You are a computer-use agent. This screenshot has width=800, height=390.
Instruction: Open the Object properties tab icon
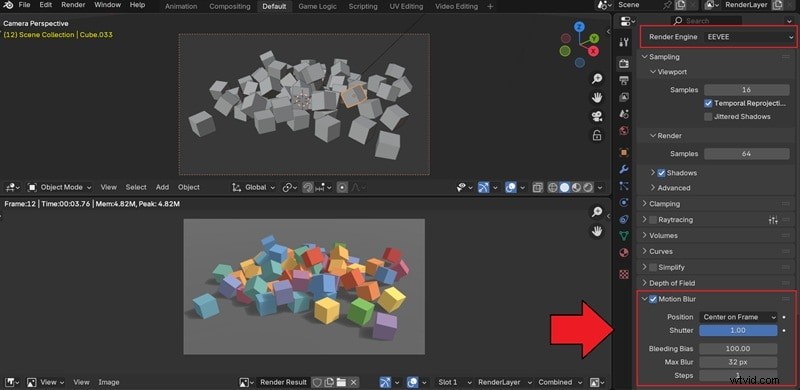[623, 152]
